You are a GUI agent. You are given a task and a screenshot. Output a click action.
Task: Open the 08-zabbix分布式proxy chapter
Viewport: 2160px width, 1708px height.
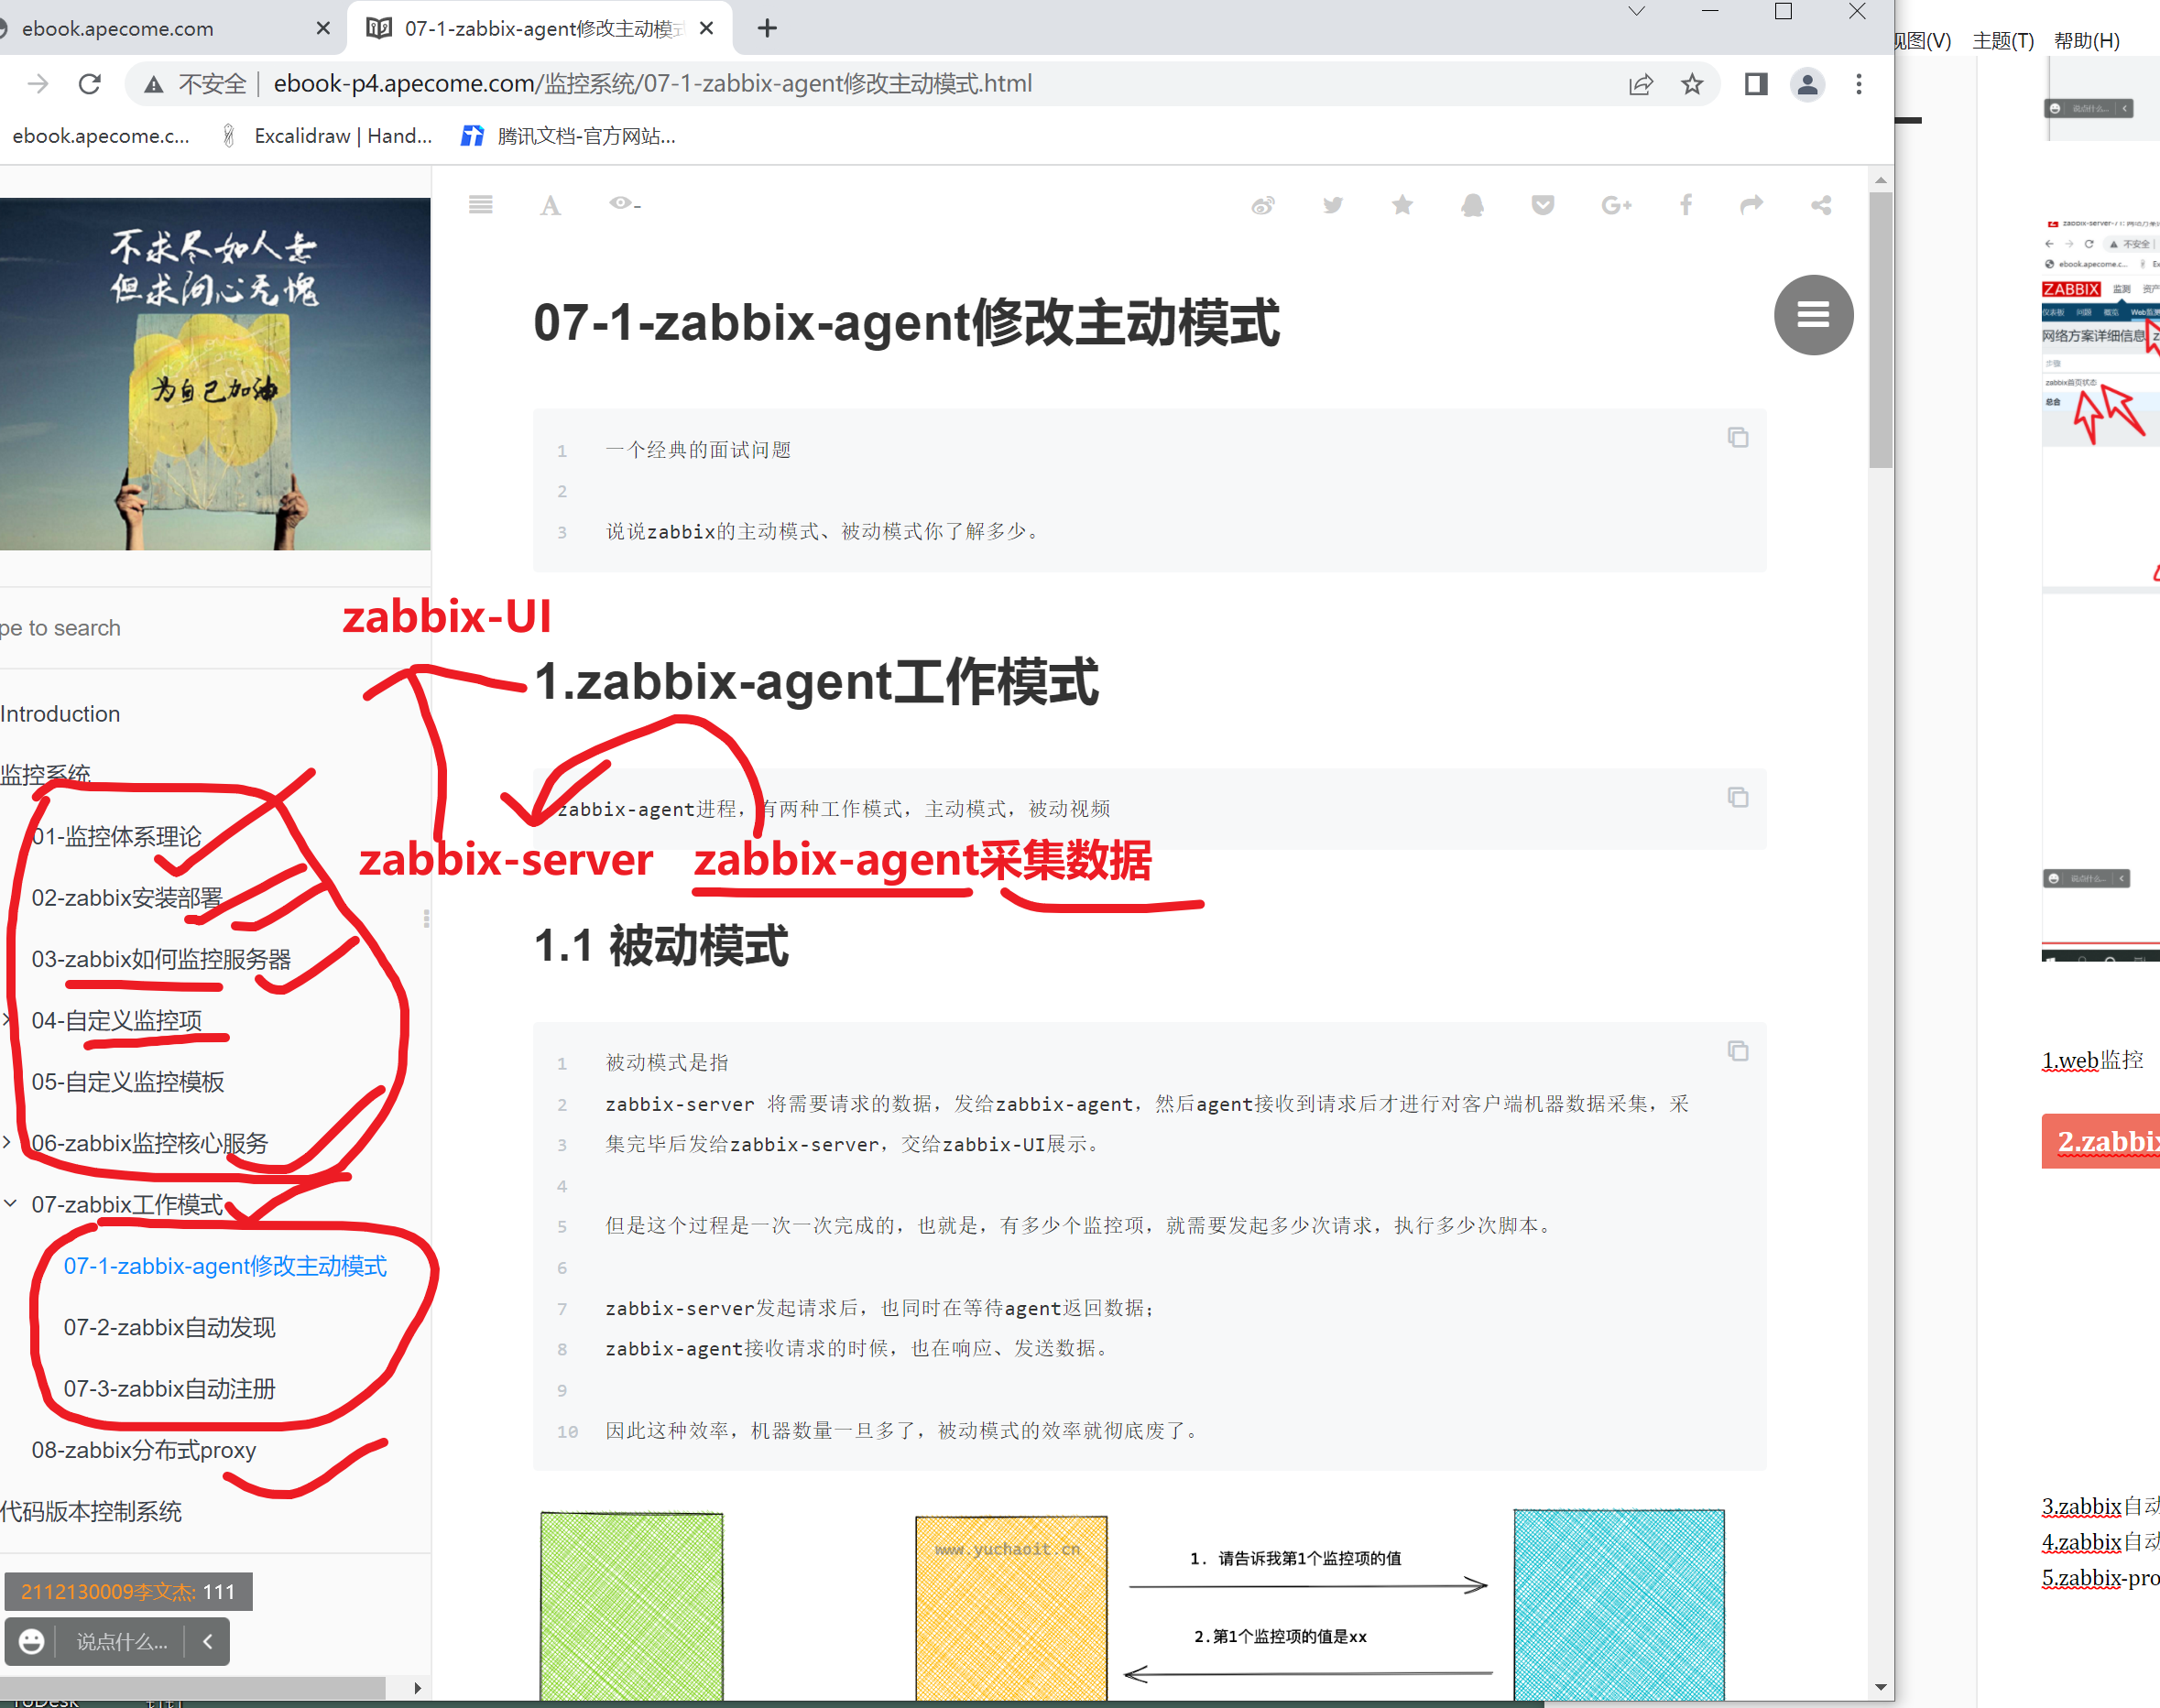click(143, 1450)
